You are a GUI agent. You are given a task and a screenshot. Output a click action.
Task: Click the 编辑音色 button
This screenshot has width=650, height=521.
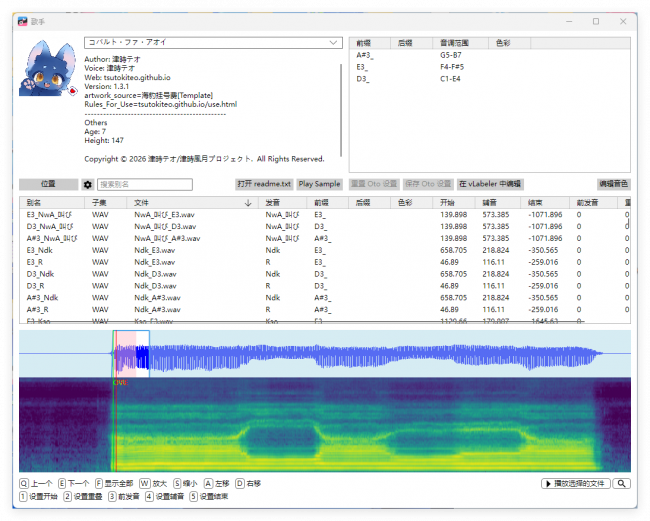point(614,184)
